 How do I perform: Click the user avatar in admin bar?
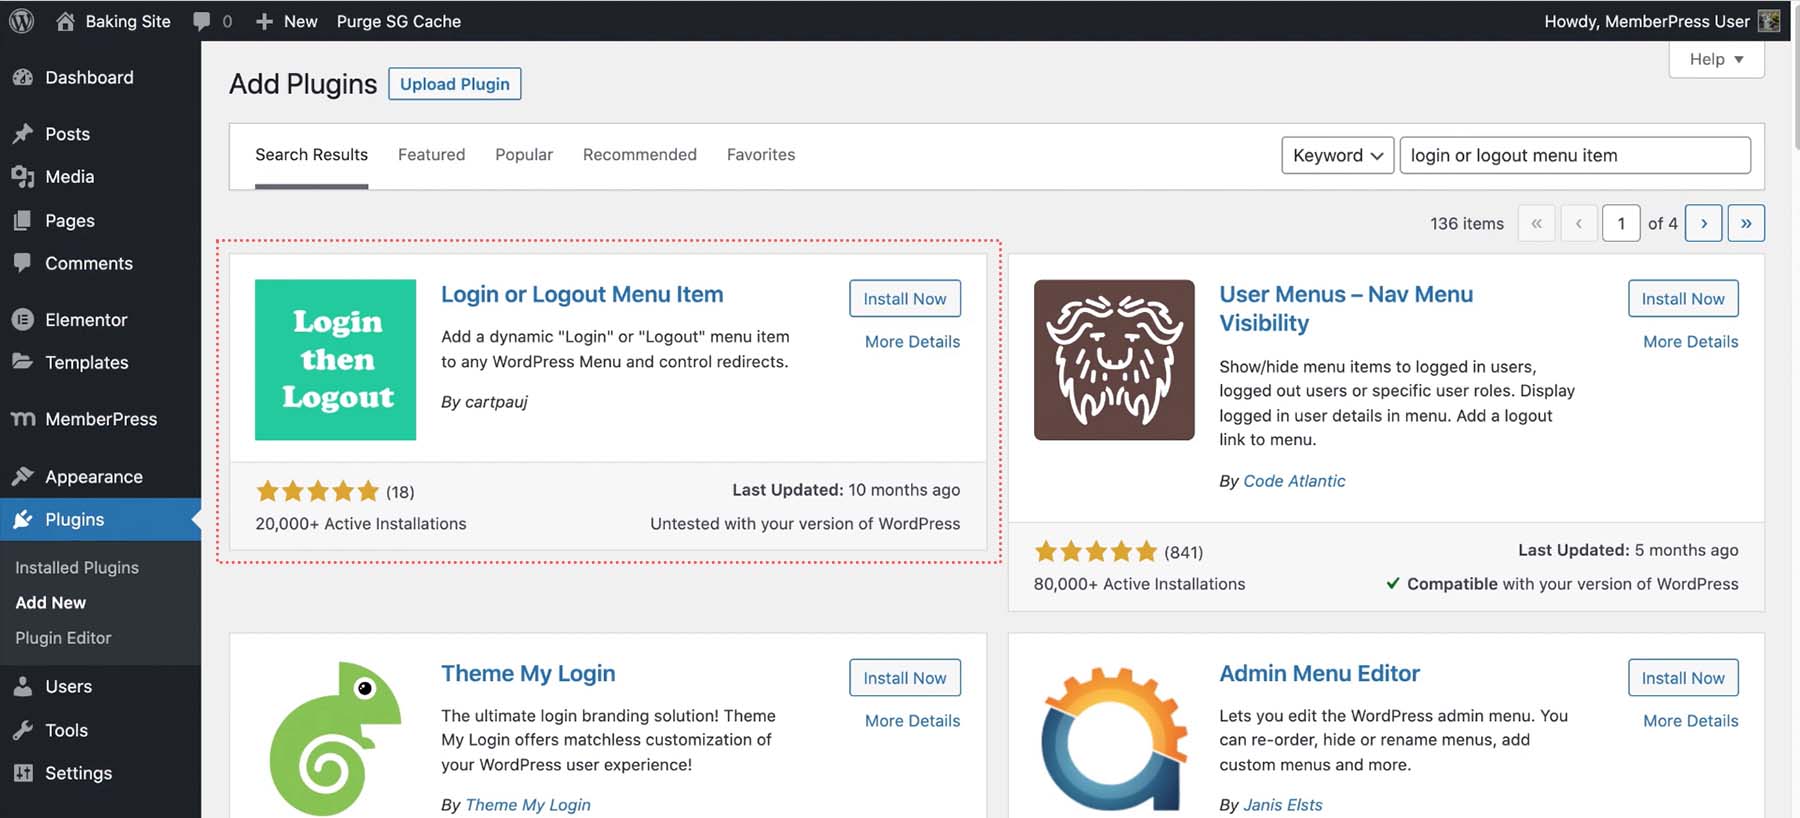(x=1769, y=21)
